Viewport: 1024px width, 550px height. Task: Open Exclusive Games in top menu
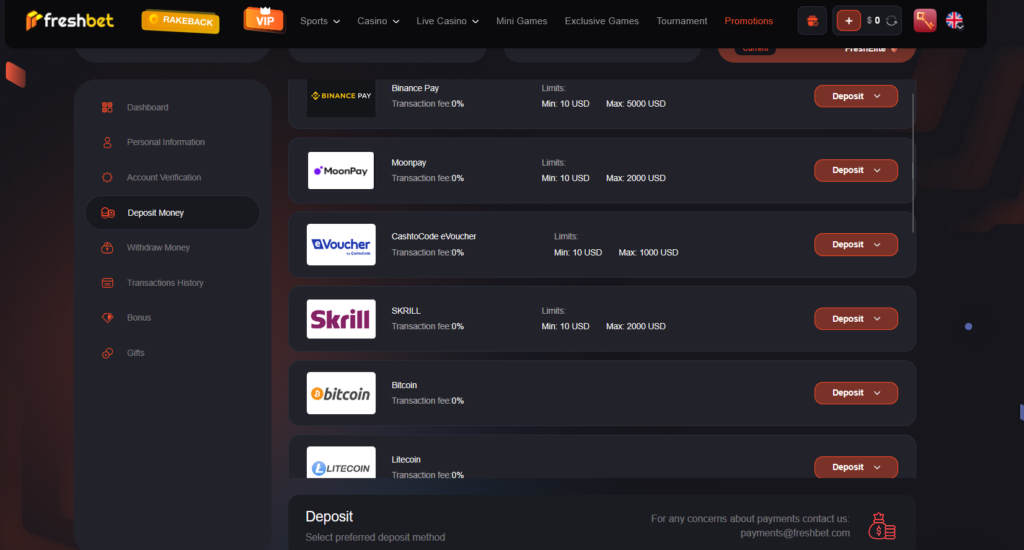601,21
